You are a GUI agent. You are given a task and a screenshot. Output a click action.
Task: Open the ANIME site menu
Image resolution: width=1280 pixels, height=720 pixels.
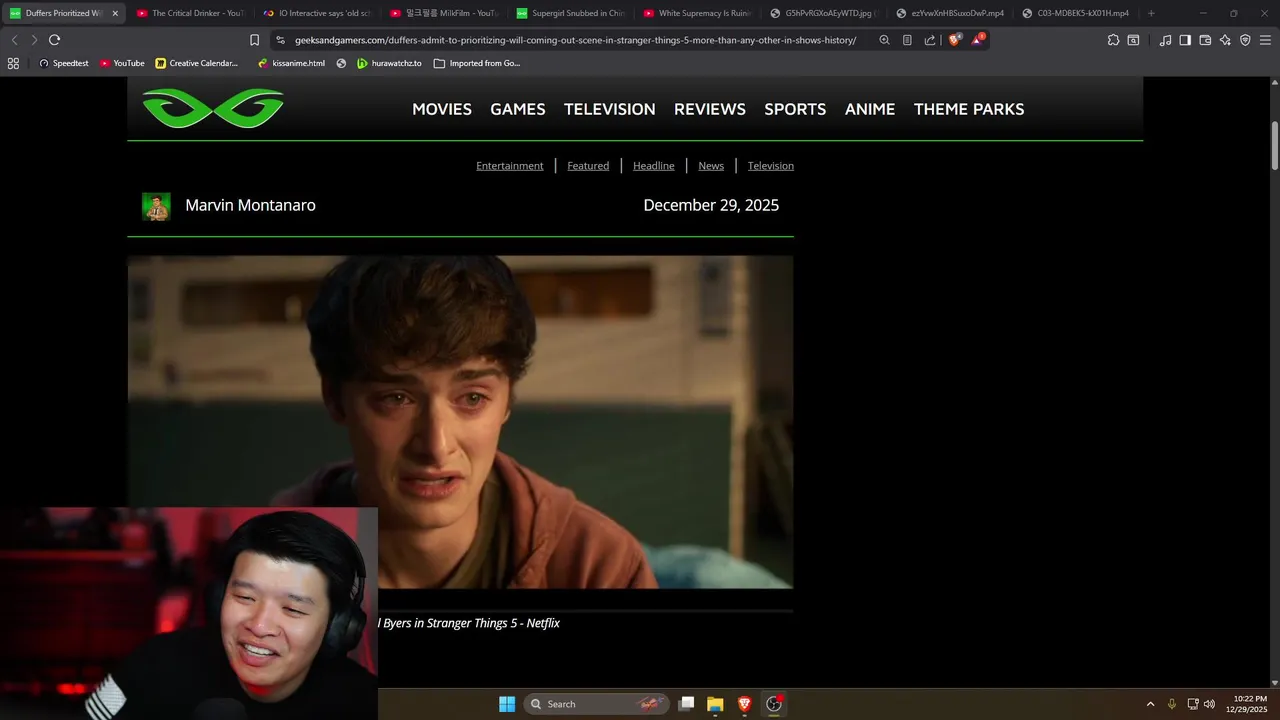coord(870,109)
